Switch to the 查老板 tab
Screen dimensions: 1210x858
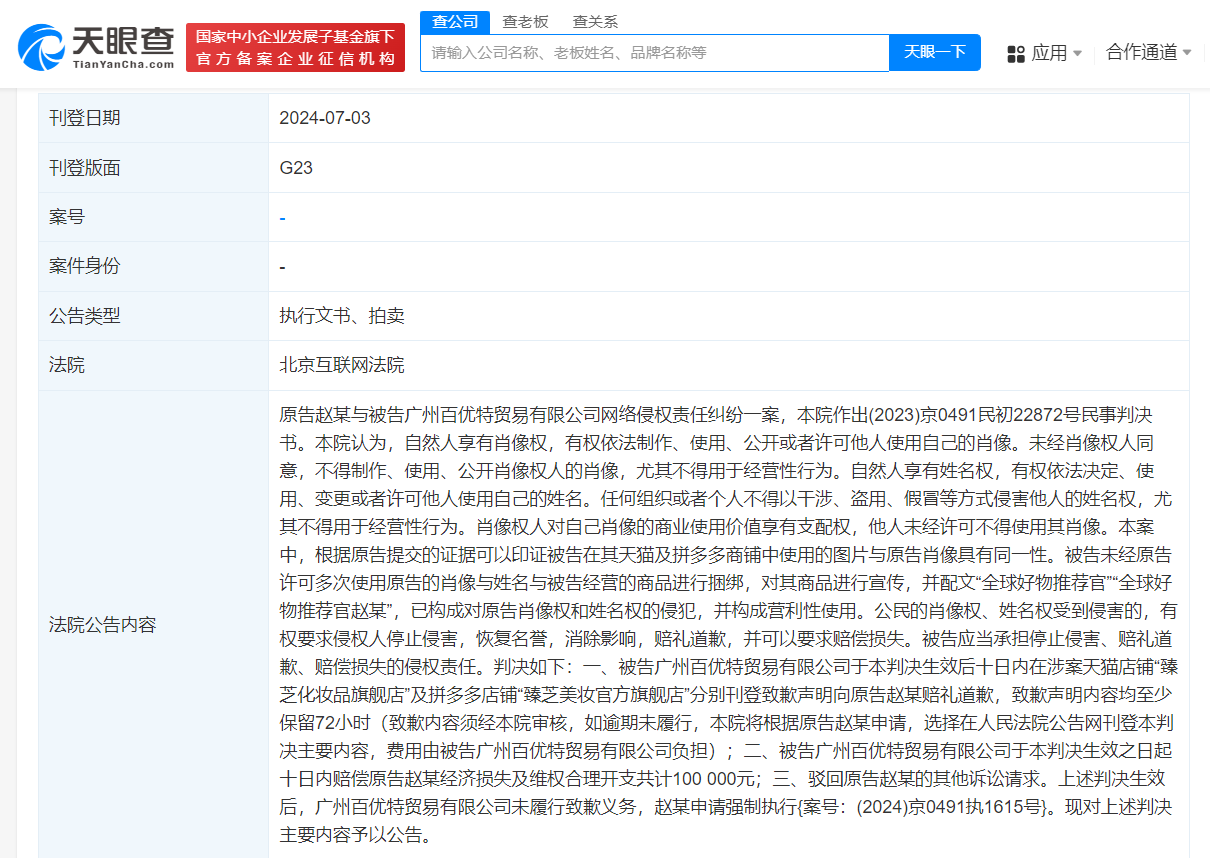523,20
